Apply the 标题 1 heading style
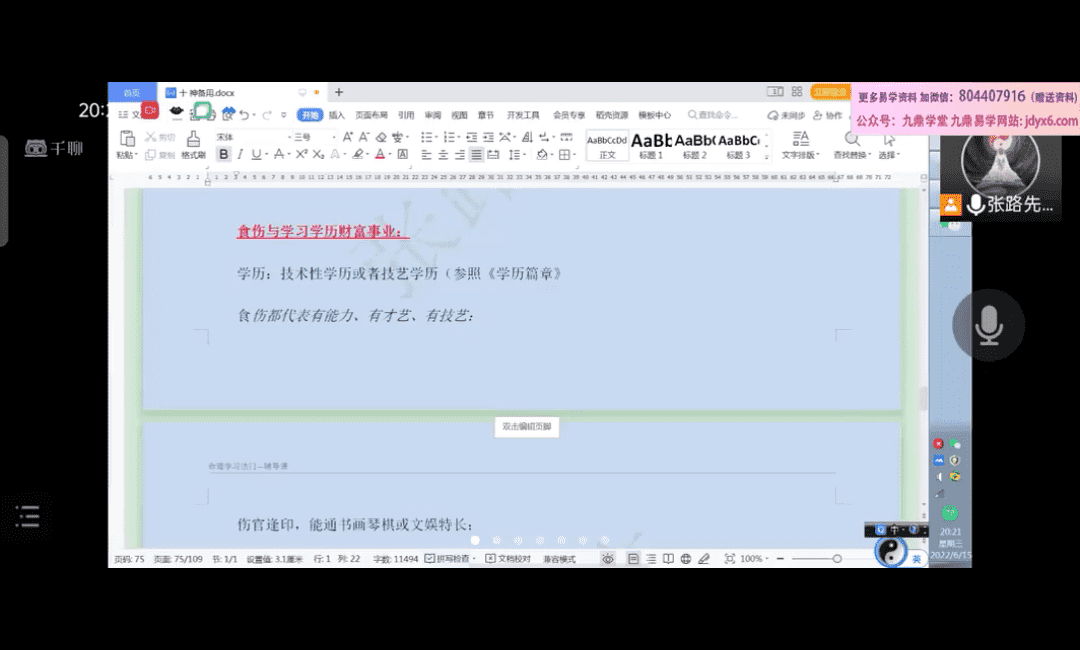This screenshot has height=650, width=1080. point(651,144)
